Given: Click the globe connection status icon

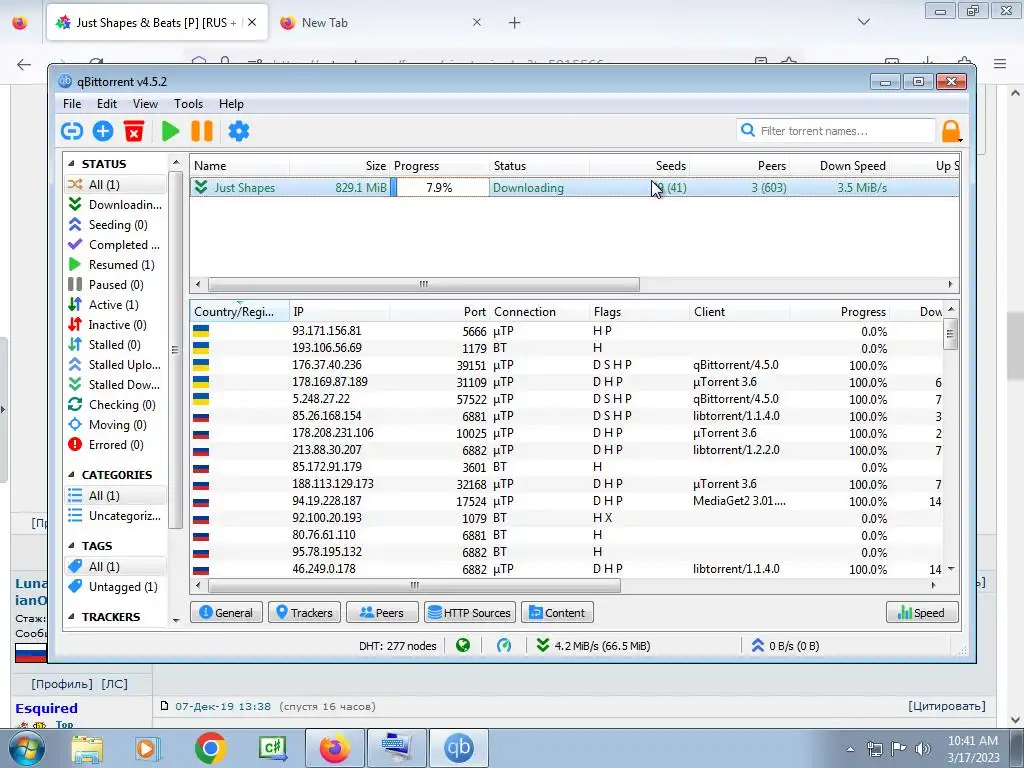Looking at the screenshot, I should pyautogui.click(x=463, y=646).
